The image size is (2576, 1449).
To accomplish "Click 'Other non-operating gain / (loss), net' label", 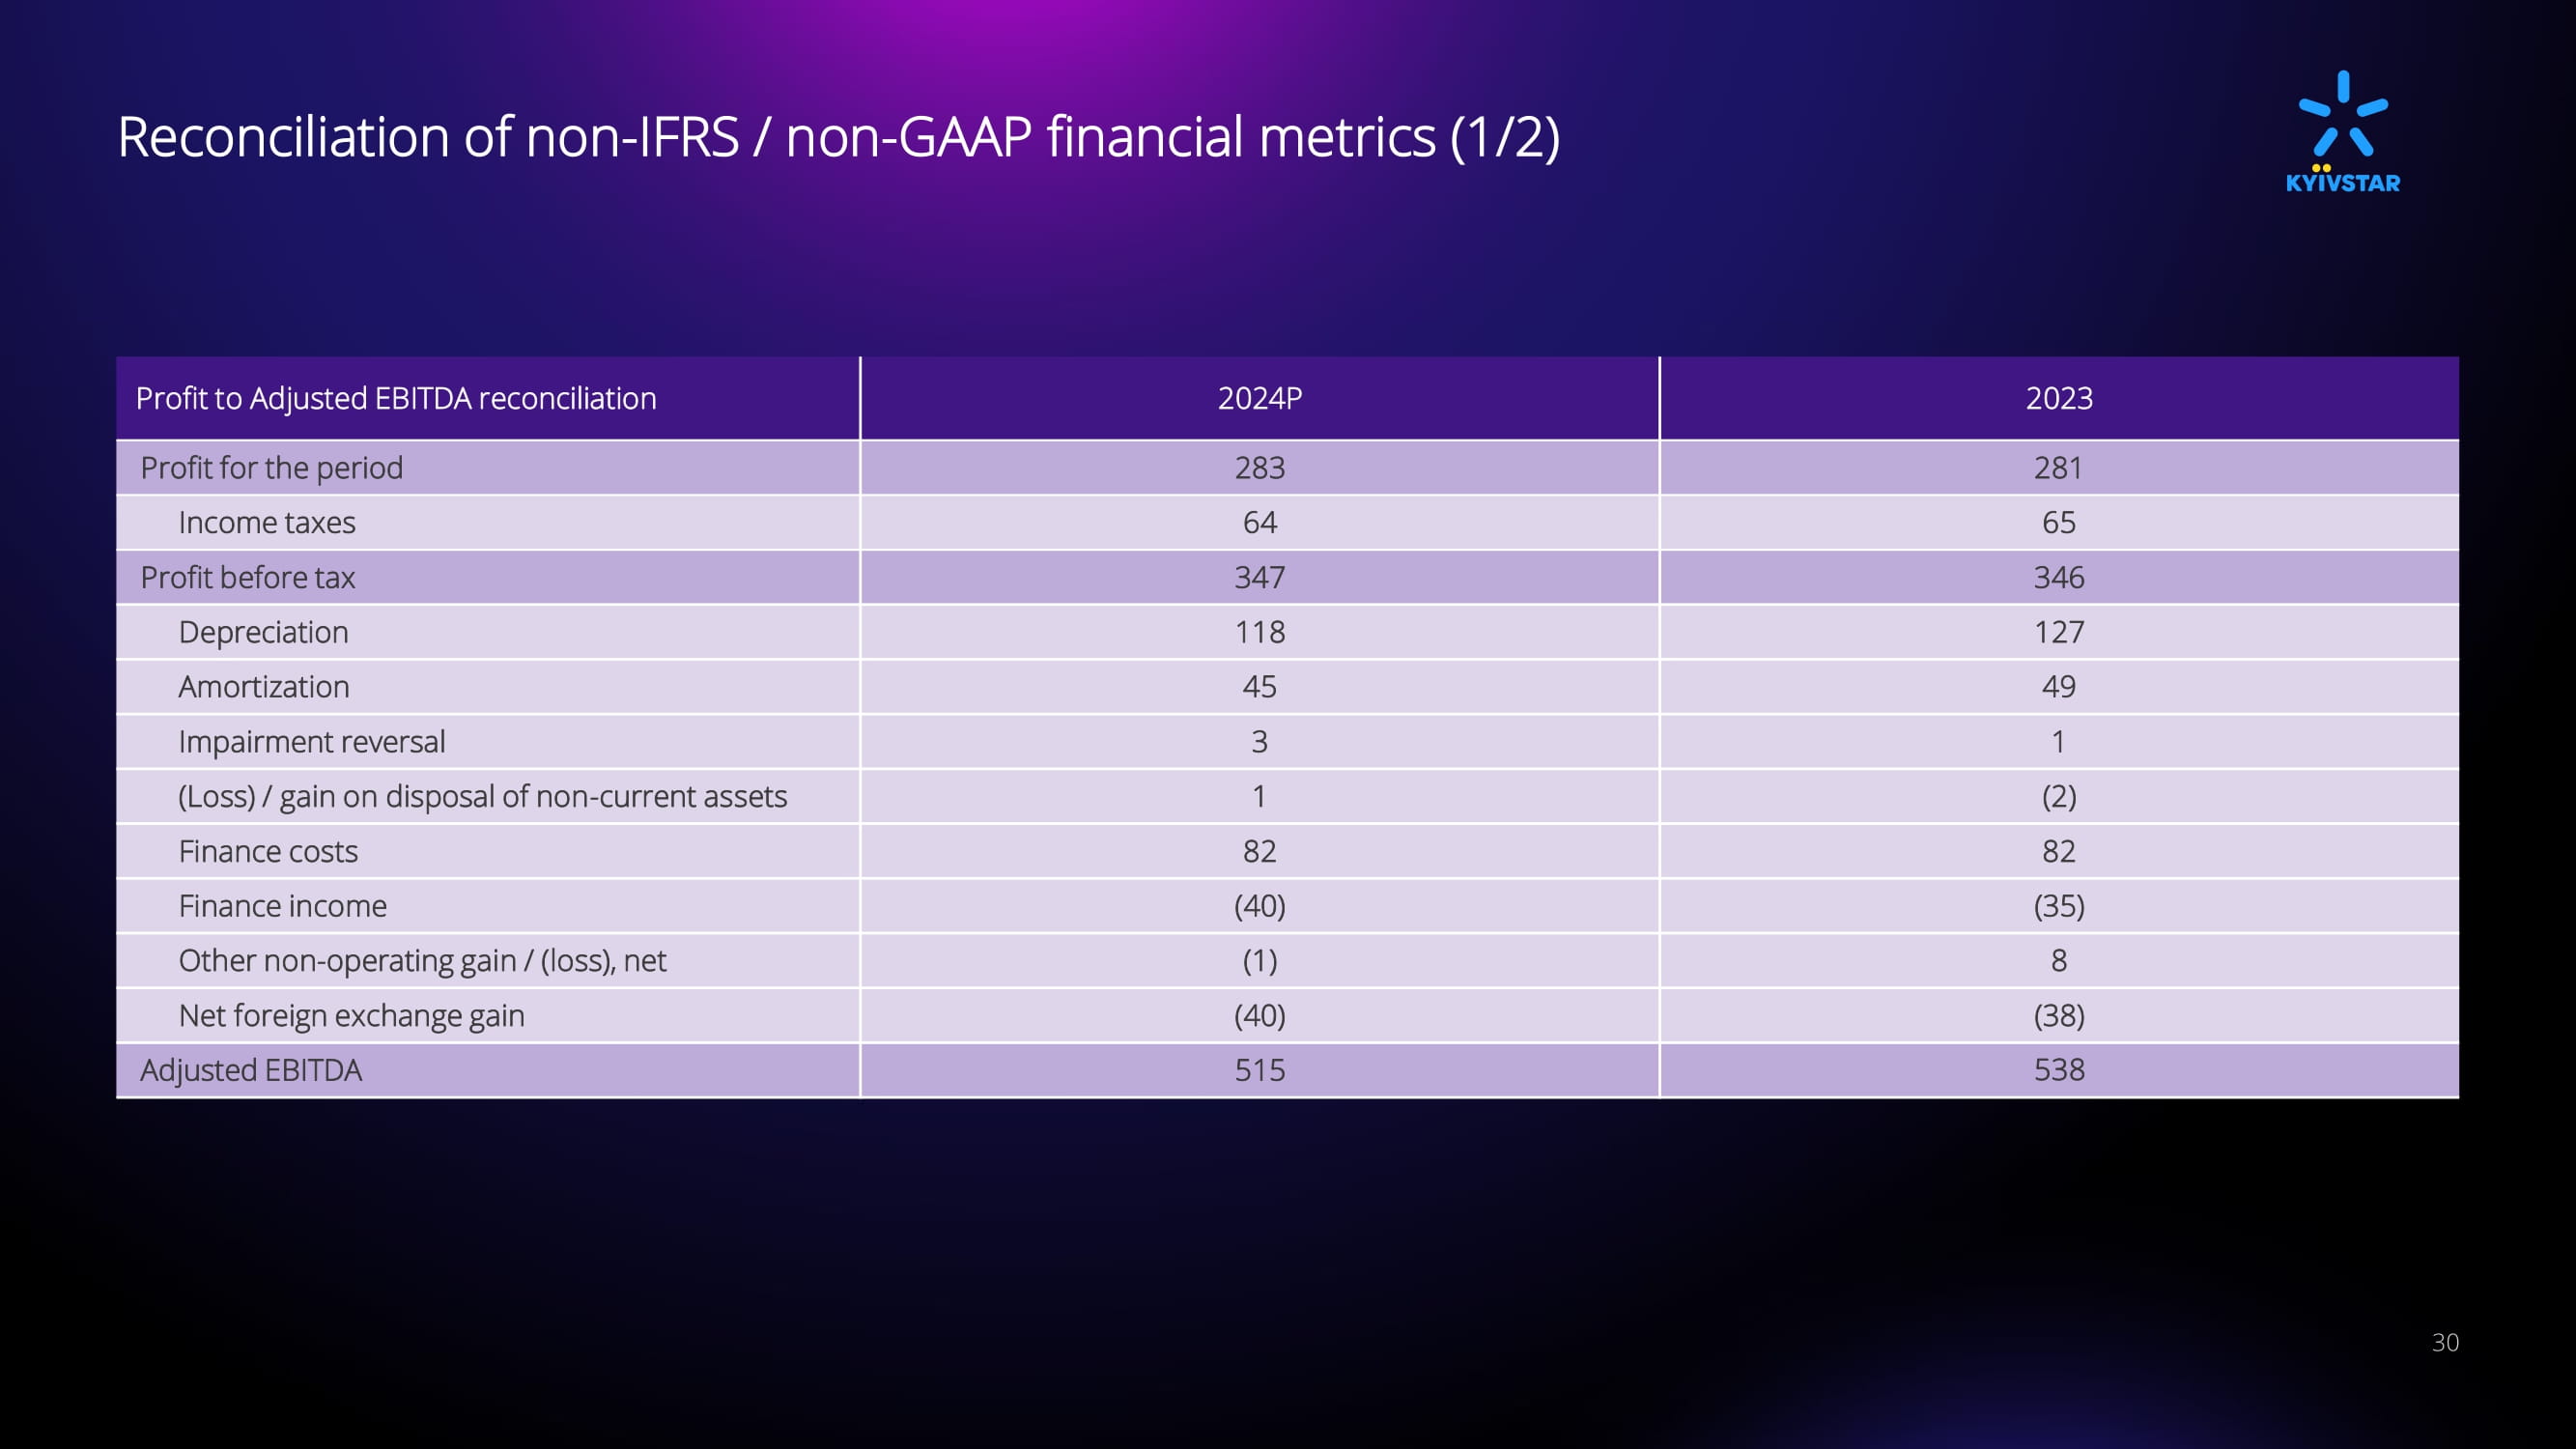I will pos(422,960).
